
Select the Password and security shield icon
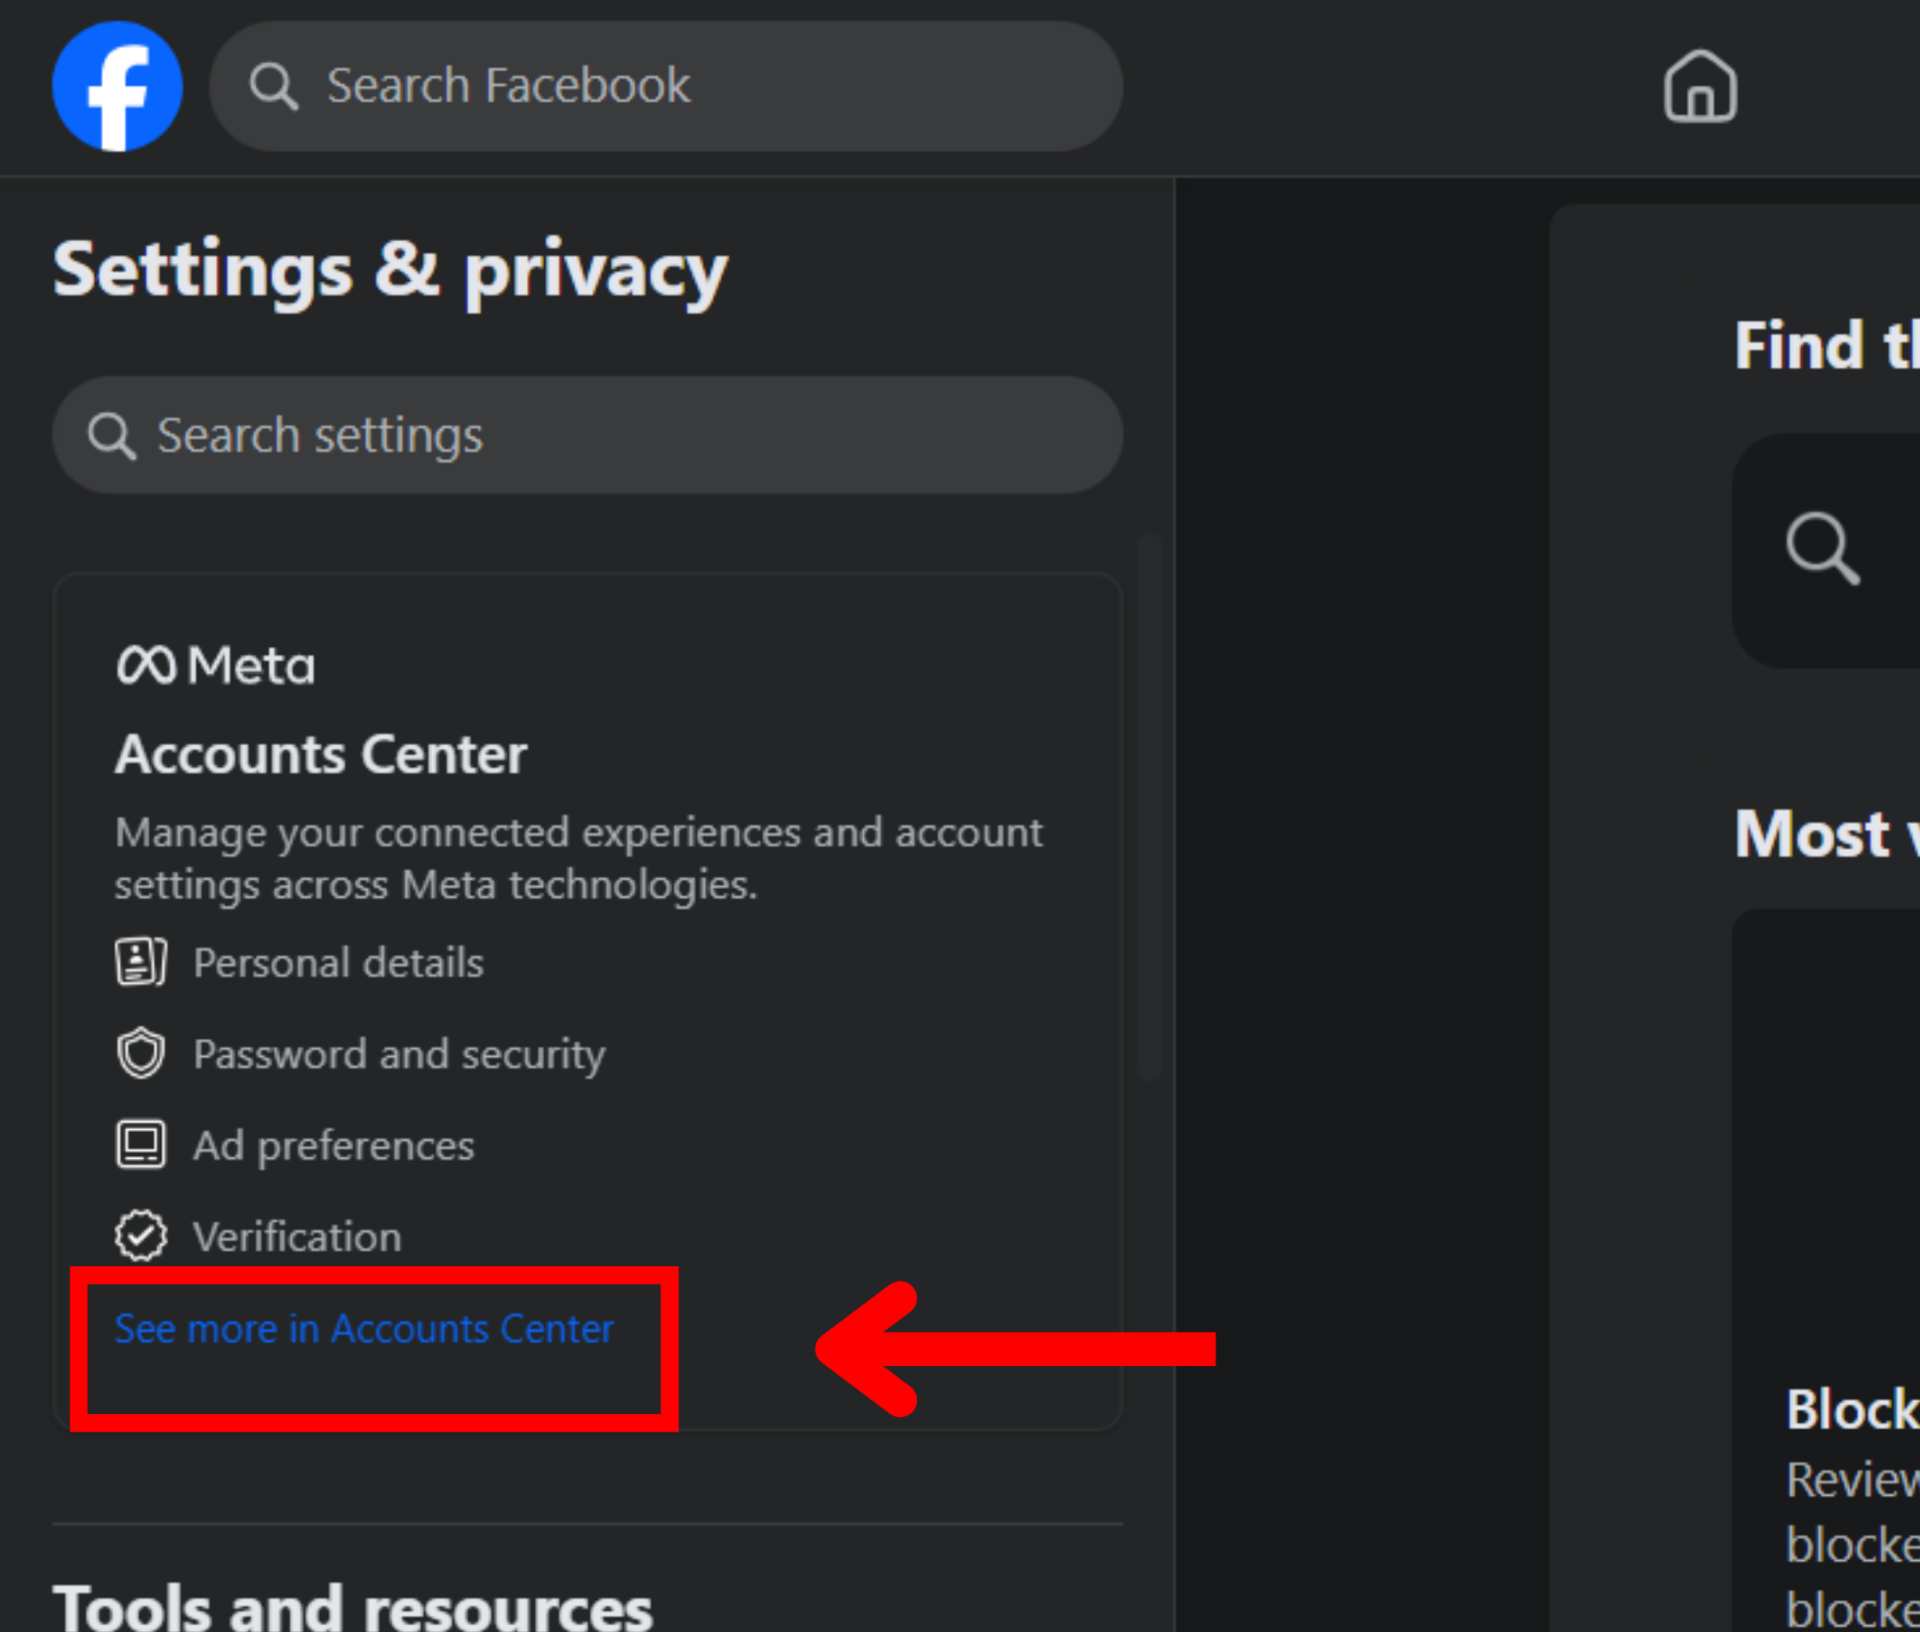click(x=141, y=1052)
